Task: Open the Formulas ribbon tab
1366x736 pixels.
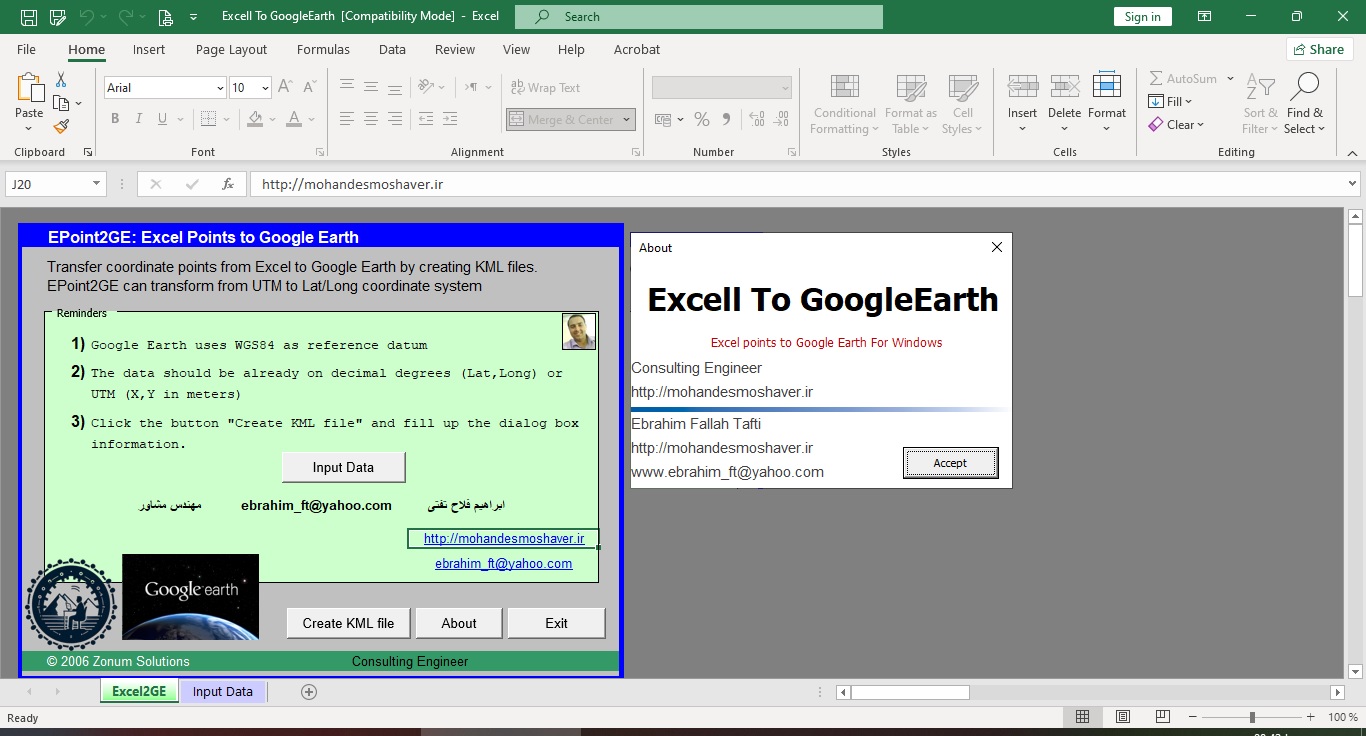Action: [323, 49]
